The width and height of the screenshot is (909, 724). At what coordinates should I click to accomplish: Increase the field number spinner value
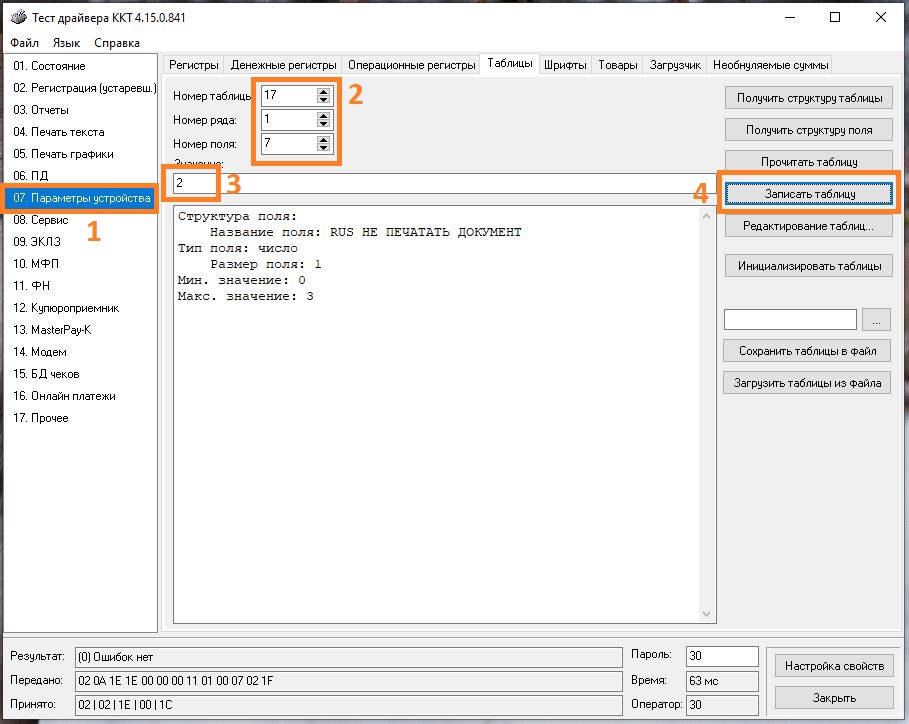[x=323, y=139]
